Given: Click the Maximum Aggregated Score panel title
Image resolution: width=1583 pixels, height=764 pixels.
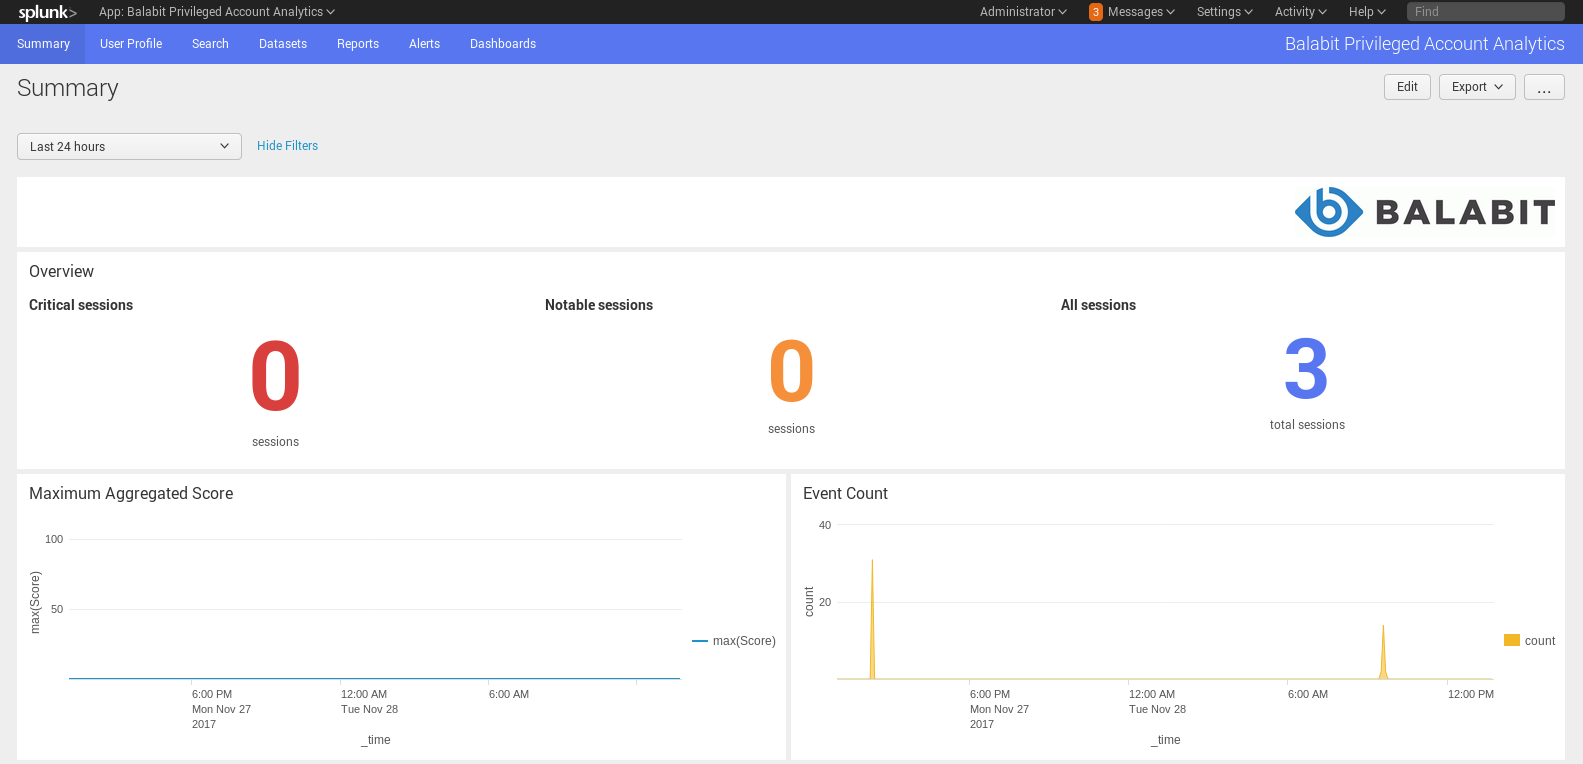Looking at the screenshot, I should click(x=131, y=494).
